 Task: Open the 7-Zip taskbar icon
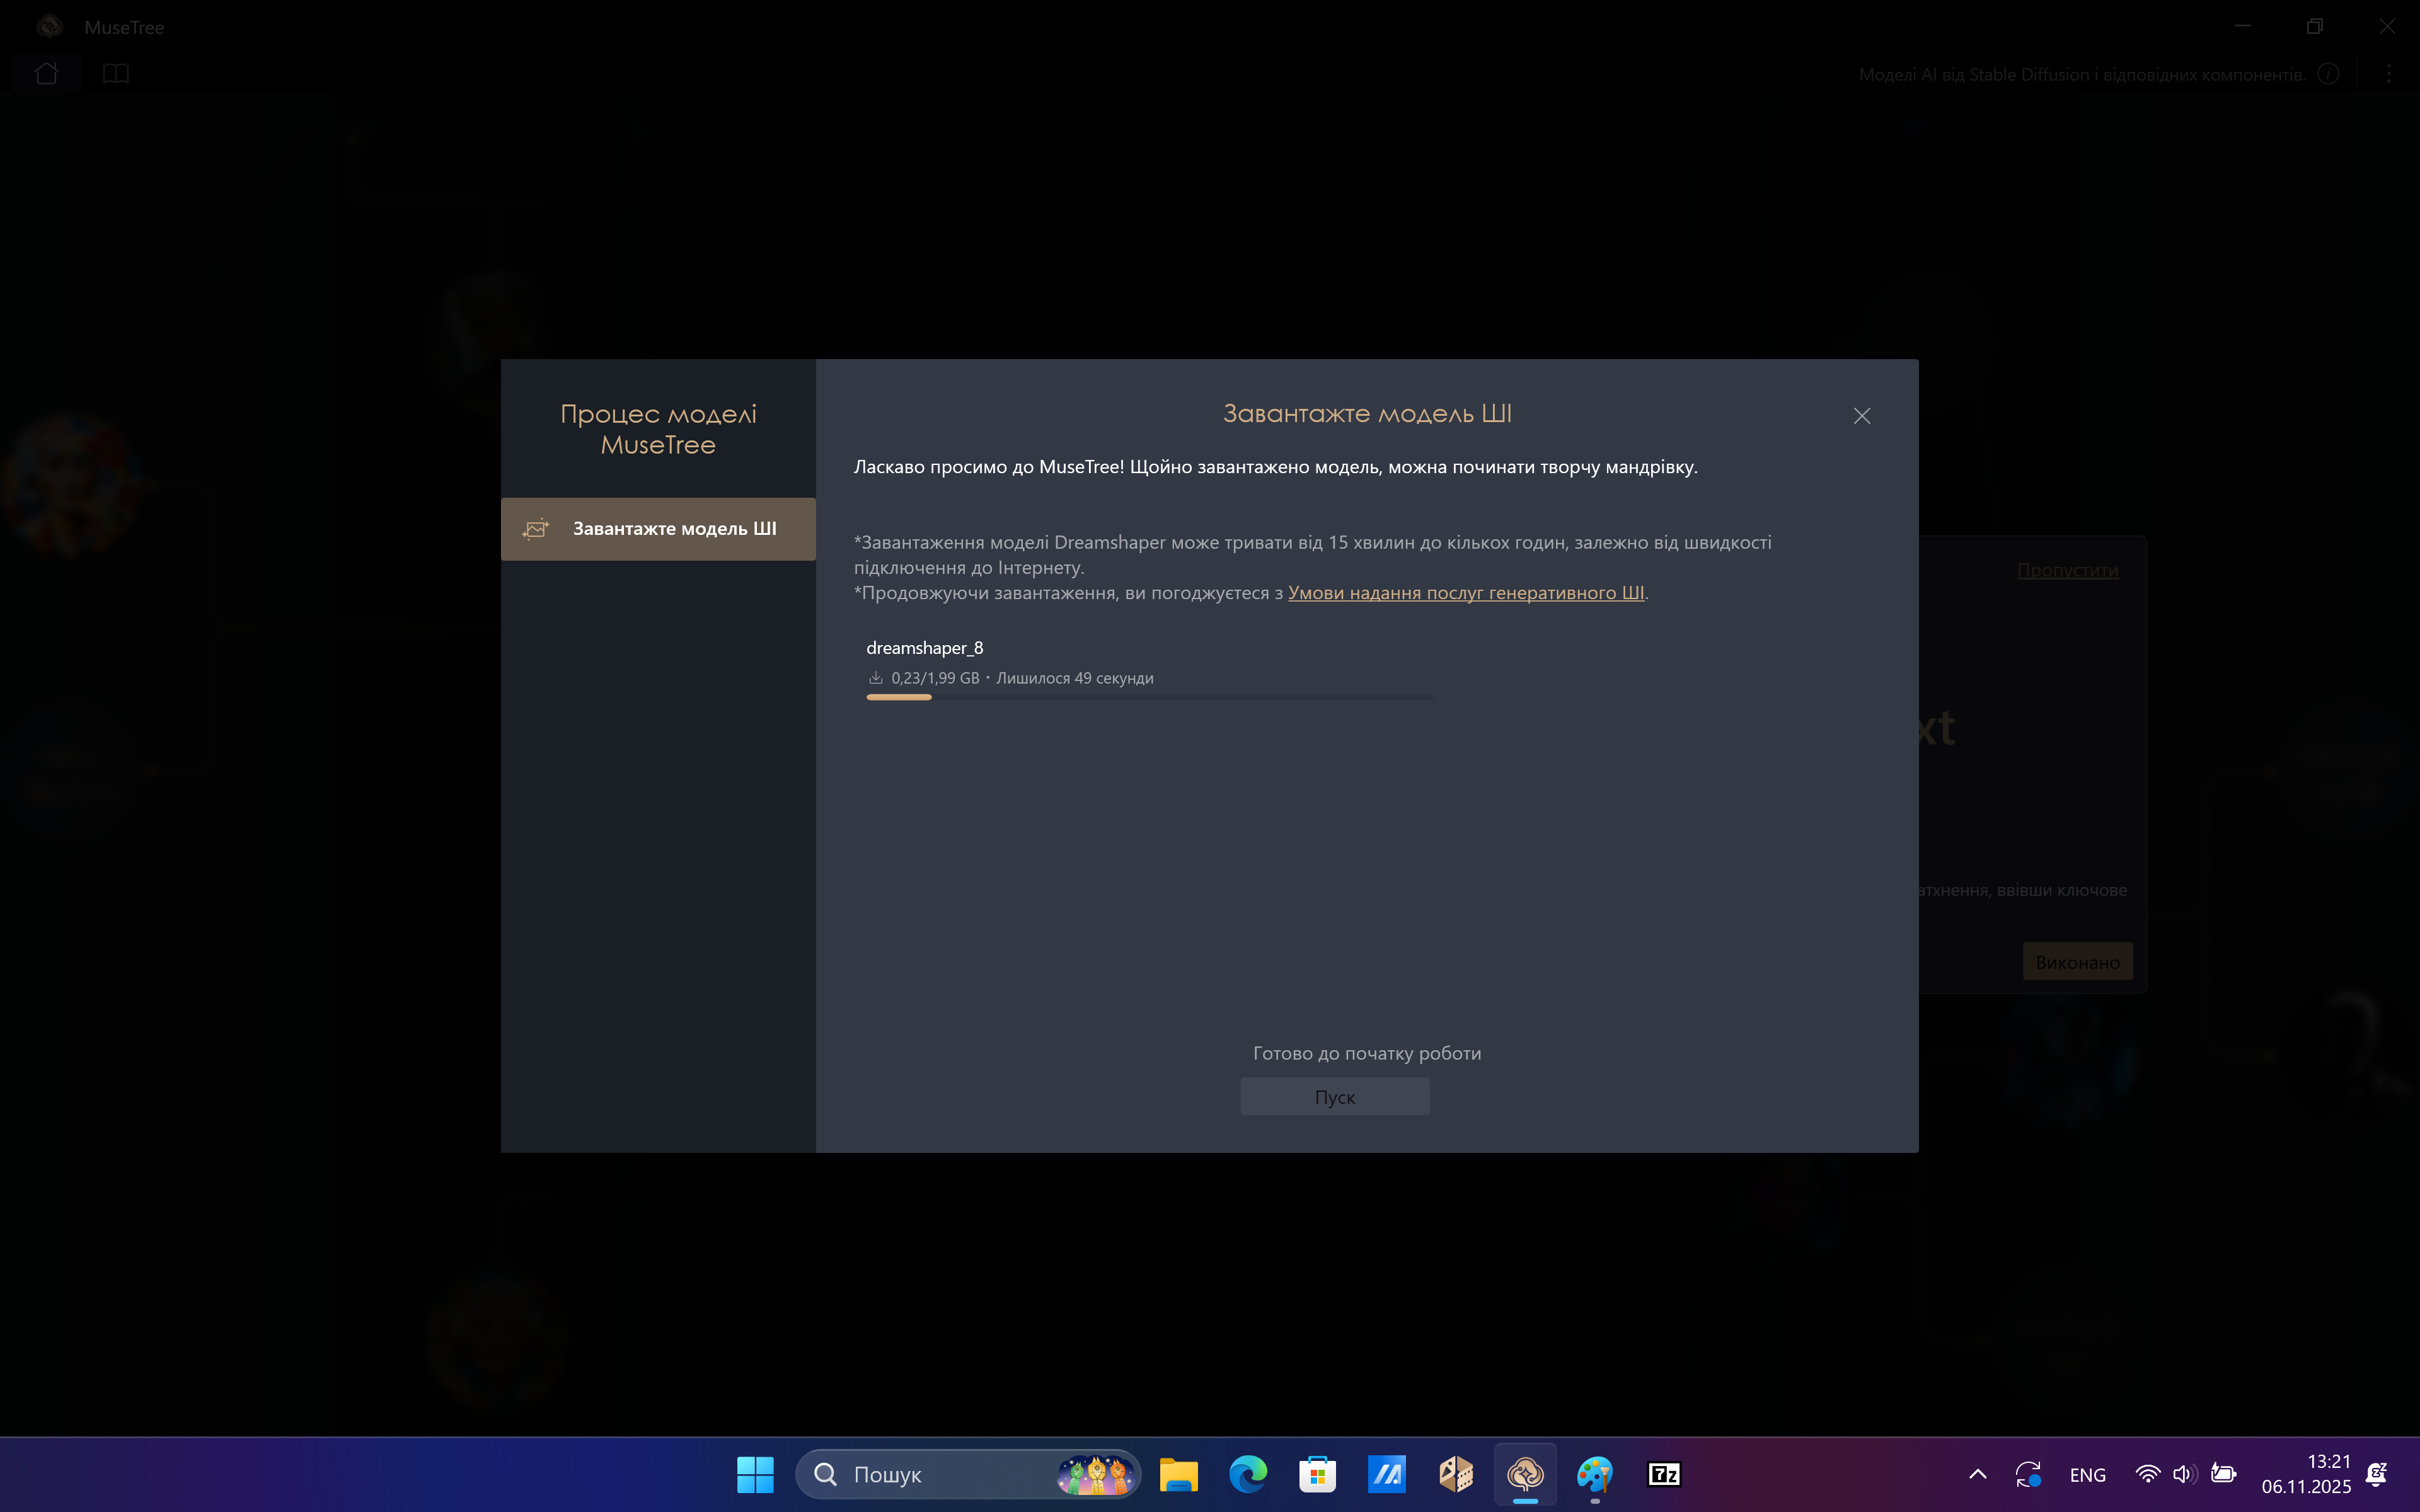(1664, 1474)
